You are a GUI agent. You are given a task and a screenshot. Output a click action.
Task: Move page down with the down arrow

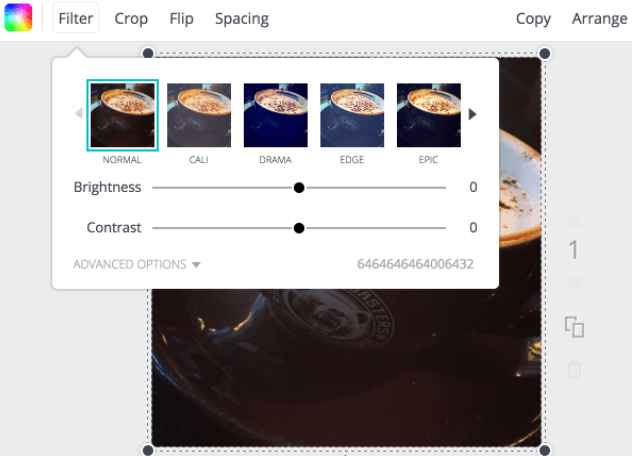click(574, 285)
